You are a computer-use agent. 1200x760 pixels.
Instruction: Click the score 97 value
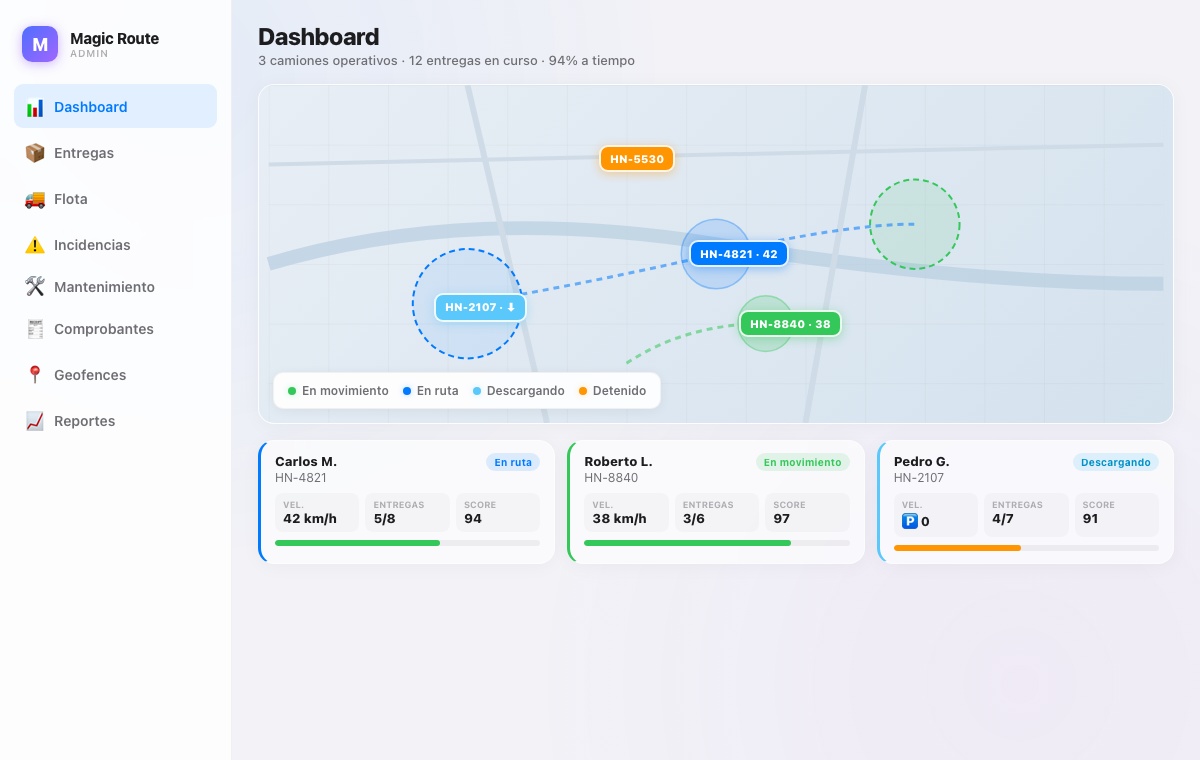click(x=782, y=519)
